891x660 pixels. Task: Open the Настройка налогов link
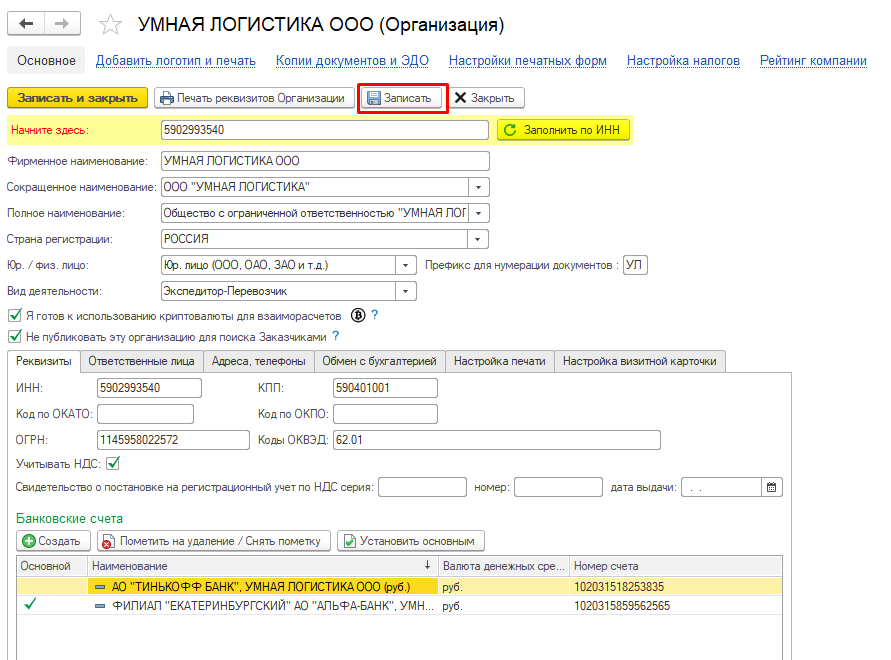click(x=684, y=61)
